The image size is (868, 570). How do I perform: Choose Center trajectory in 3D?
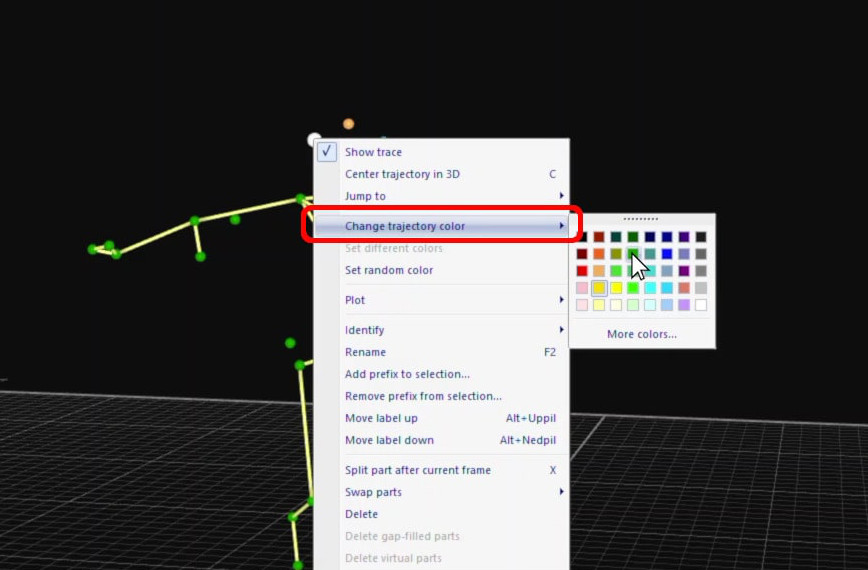[x=402, y=174]
